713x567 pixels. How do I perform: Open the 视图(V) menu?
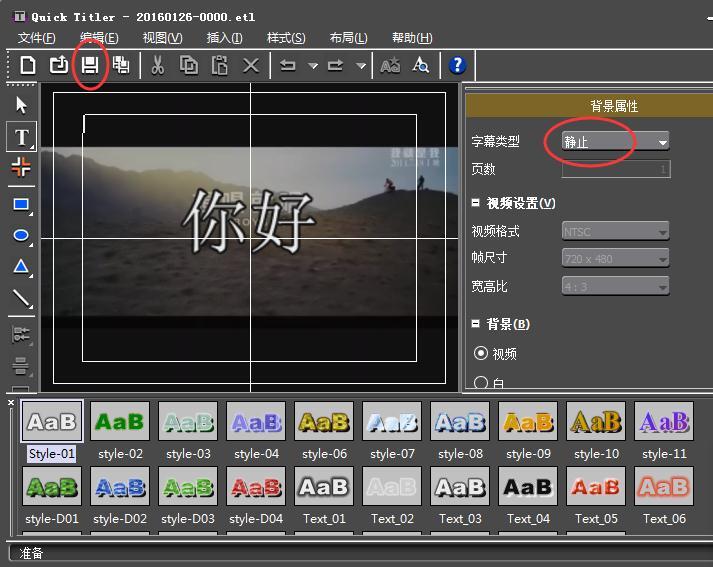(162, 38)
